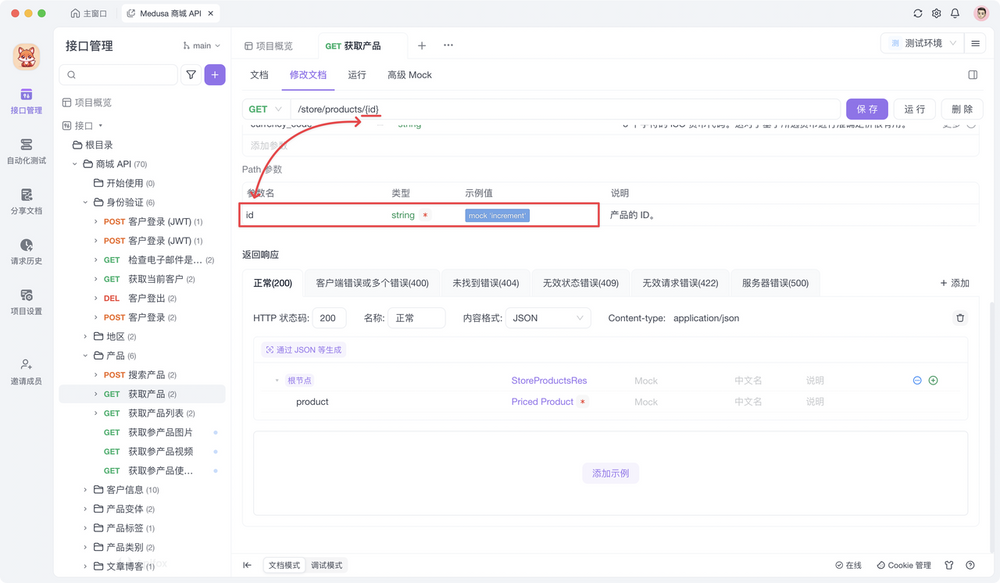Collapse the left panel with the bottom arrow
Screen dimensions: 1000x583
245,565
